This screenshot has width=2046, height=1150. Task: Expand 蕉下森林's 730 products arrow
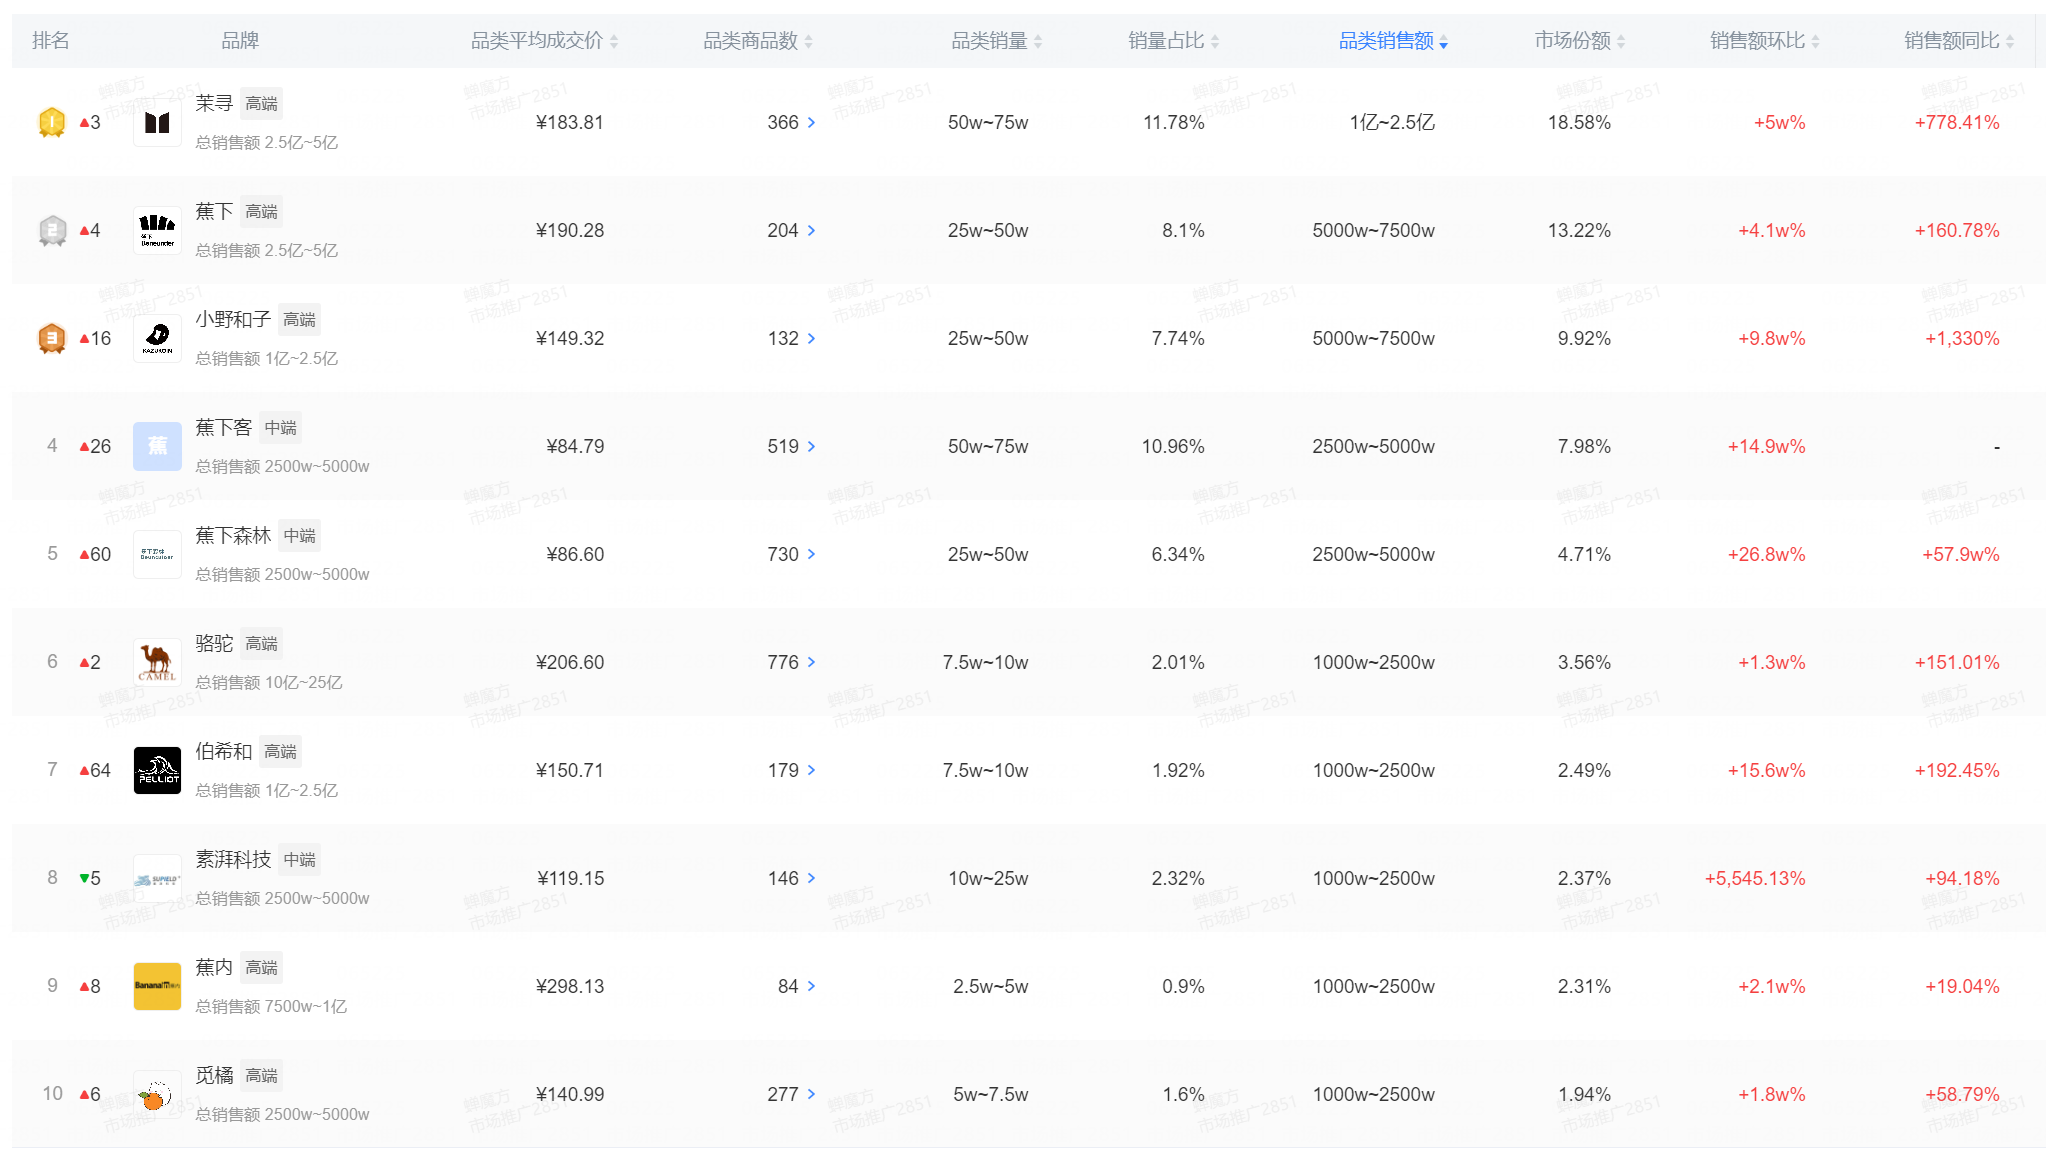[x=811, y=555]
